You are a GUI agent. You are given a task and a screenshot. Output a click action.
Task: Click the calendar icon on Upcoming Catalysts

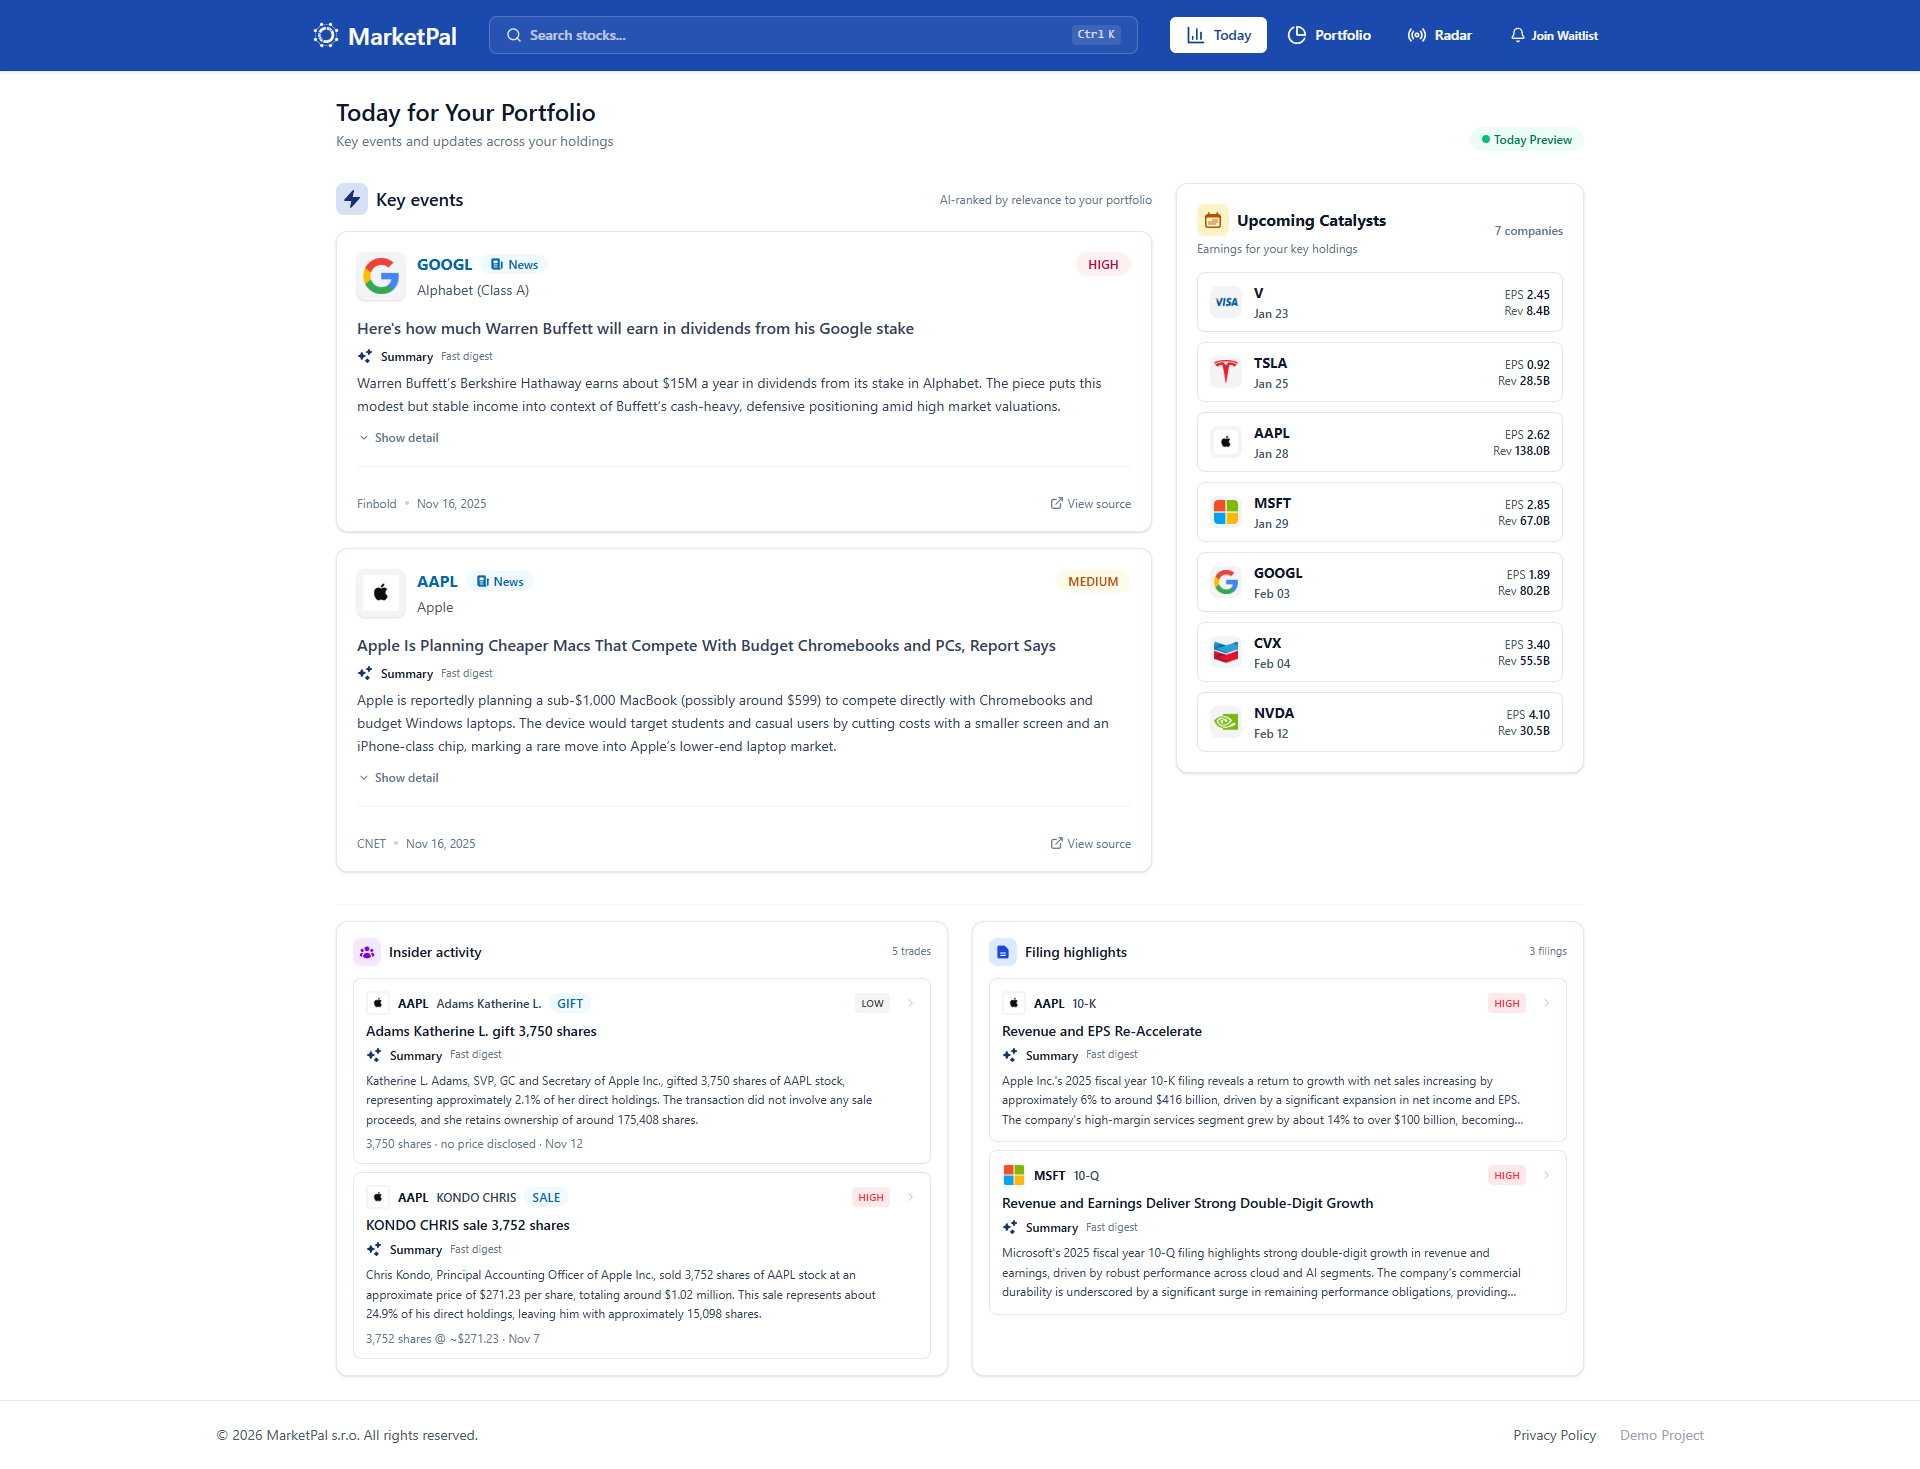[x=1212, y=219]
